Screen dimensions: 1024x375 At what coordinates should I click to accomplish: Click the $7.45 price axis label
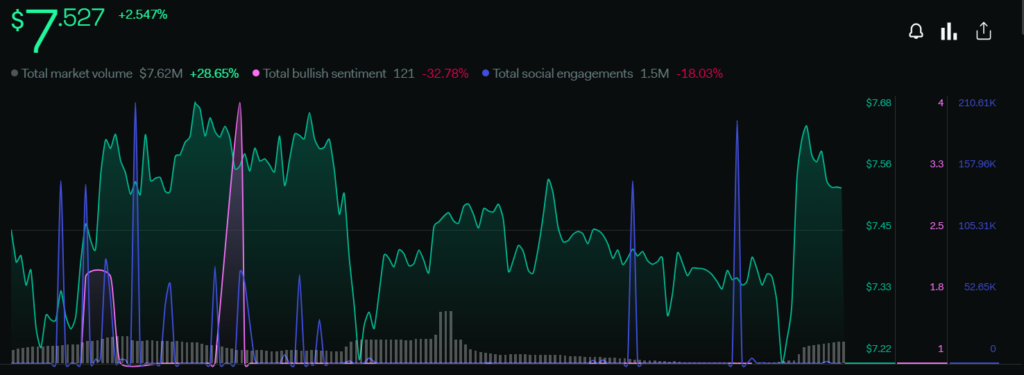coord(878,226)
